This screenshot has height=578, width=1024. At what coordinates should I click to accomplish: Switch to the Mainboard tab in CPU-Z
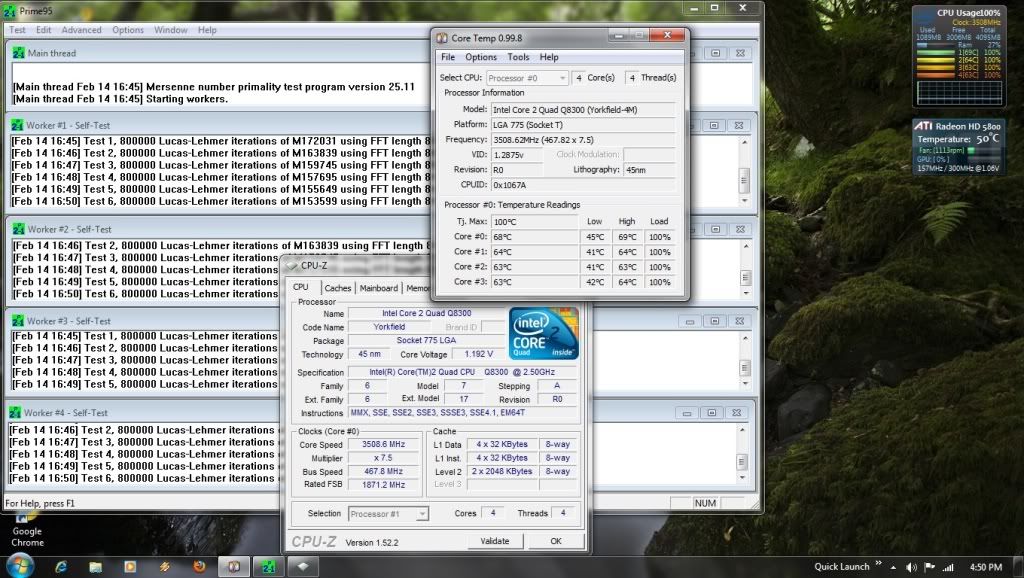tap(378, 288)
